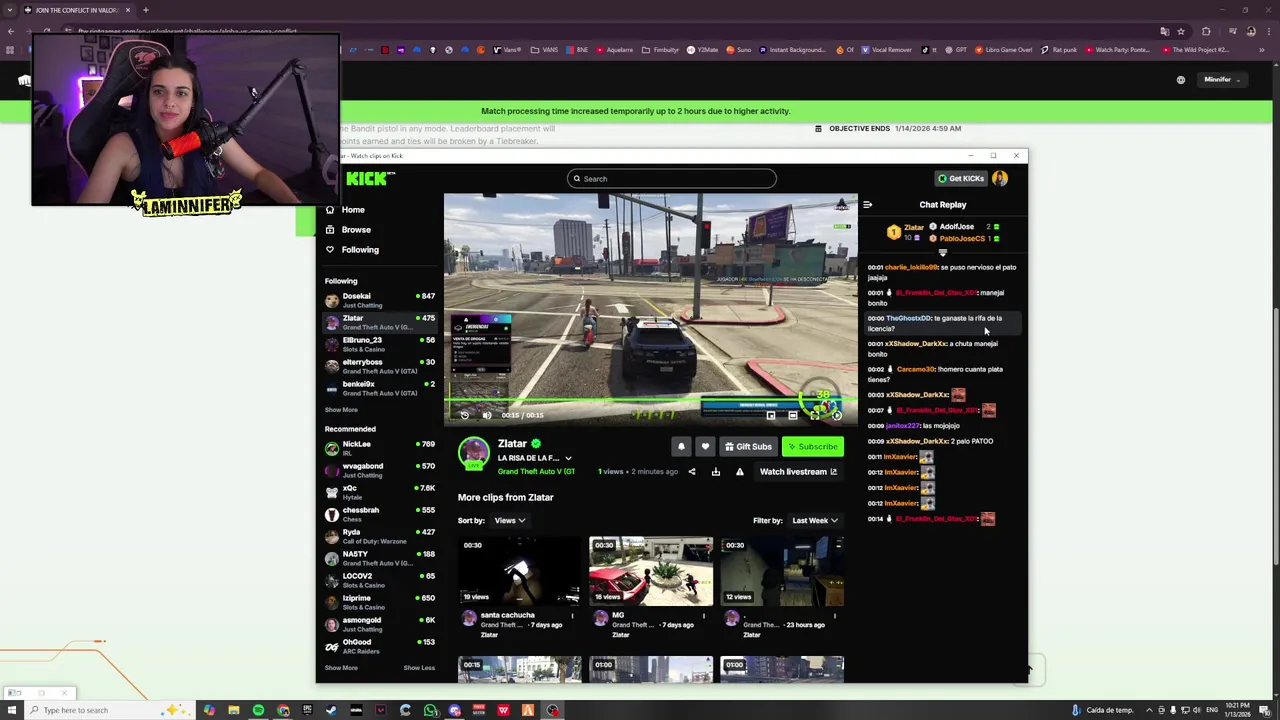The image size is (1280, 720).
Task: Select elterryboss in the Following list
Action: click(x=380, y=366)
